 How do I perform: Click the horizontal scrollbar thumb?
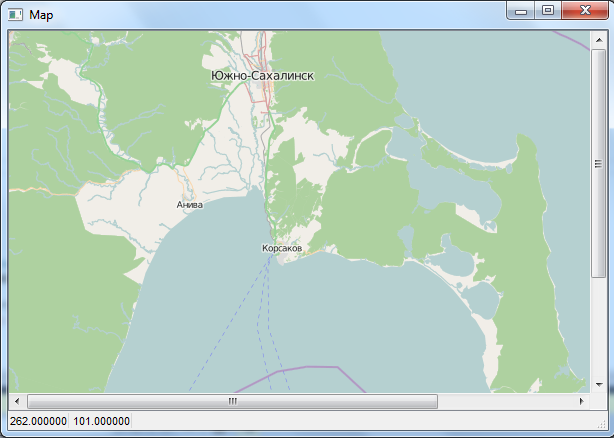[232, 401]
